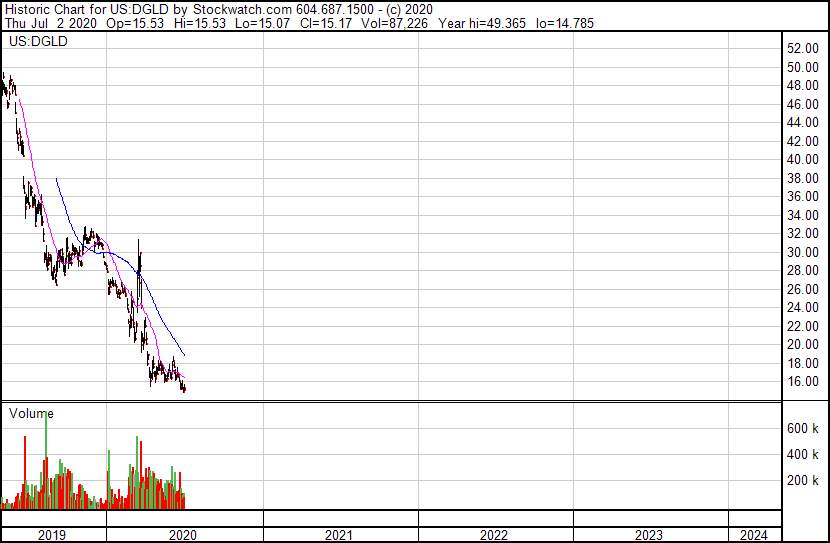Screen dimensions: 830x543
Task: Click the end of the blue moving average line
Action: 184,355
